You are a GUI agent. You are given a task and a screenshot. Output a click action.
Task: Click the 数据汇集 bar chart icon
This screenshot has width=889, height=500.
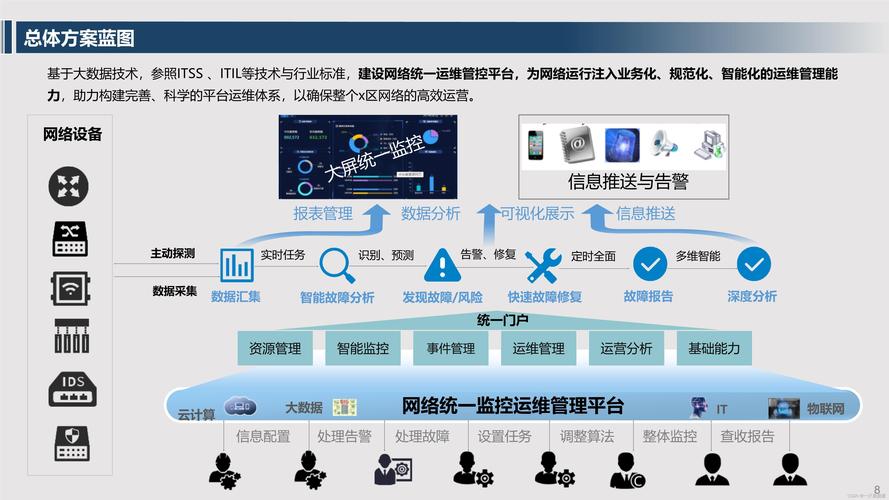click(x=236, y=265)
